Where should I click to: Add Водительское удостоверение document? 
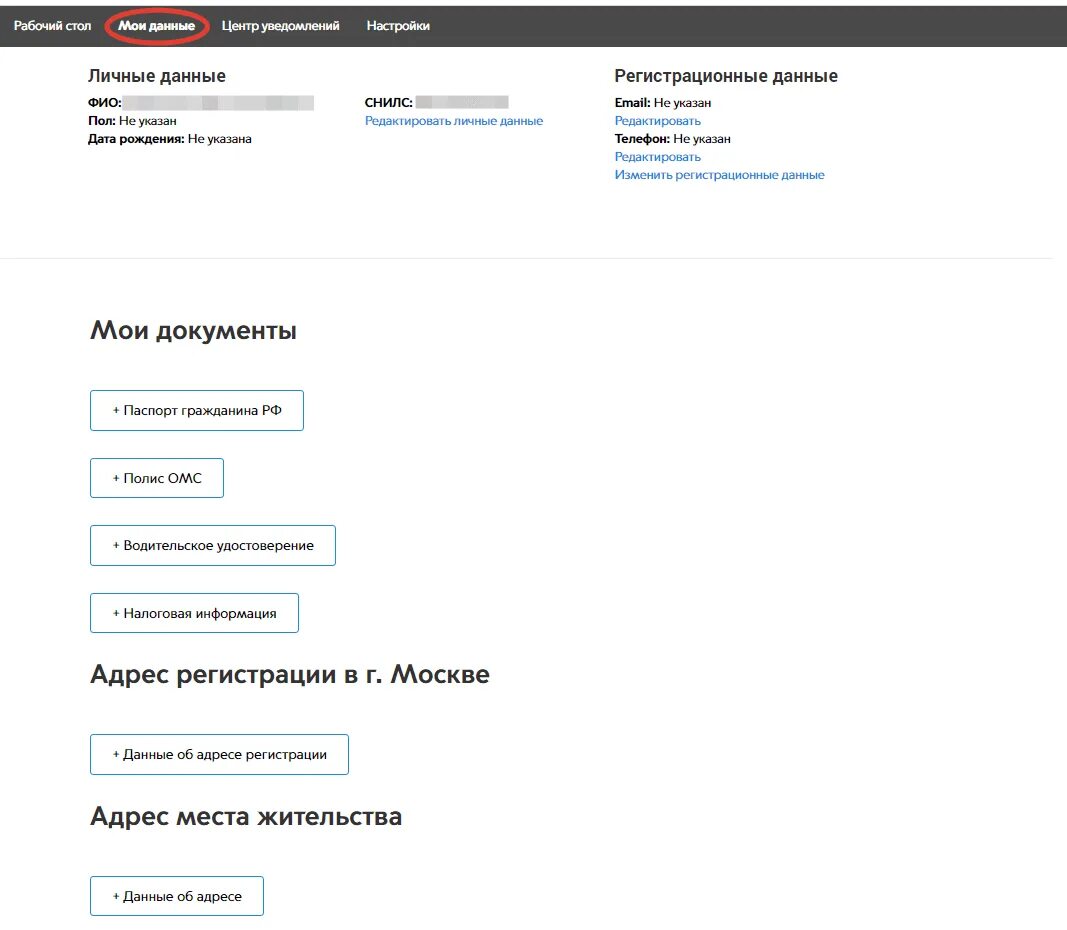[x=213, y=546]
